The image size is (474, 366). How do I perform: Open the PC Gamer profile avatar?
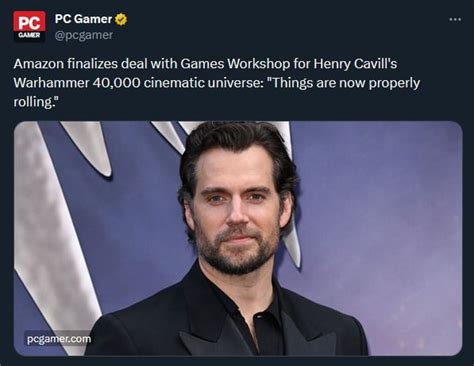click(x=29, y=26)
